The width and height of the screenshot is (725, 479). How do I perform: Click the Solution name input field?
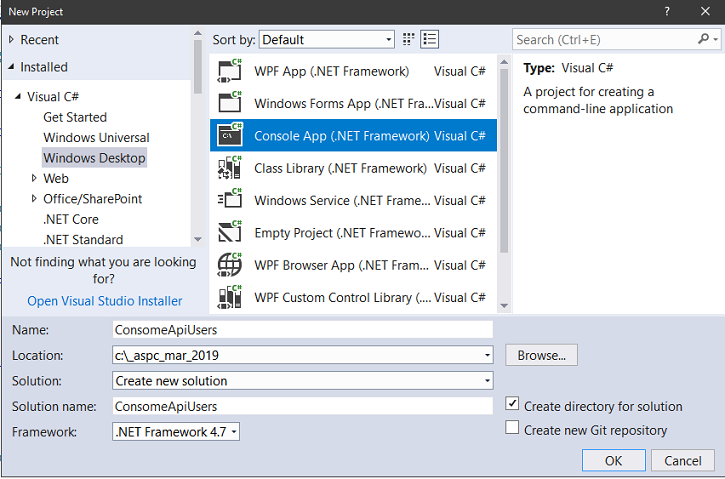coord(302,406)
